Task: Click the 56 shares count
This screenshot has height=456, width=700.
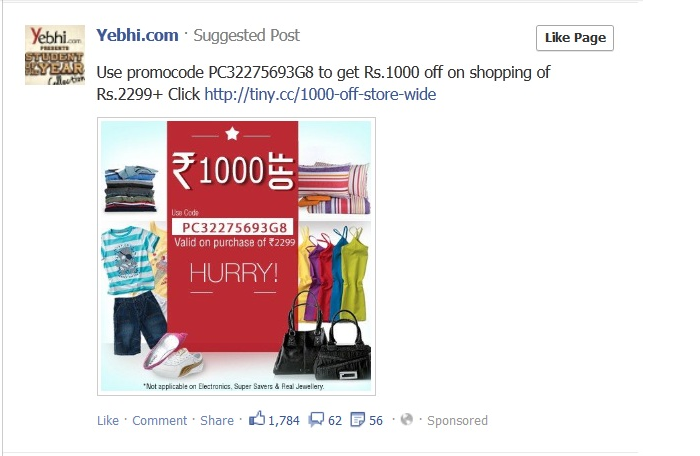Action: tap(376, 420)
